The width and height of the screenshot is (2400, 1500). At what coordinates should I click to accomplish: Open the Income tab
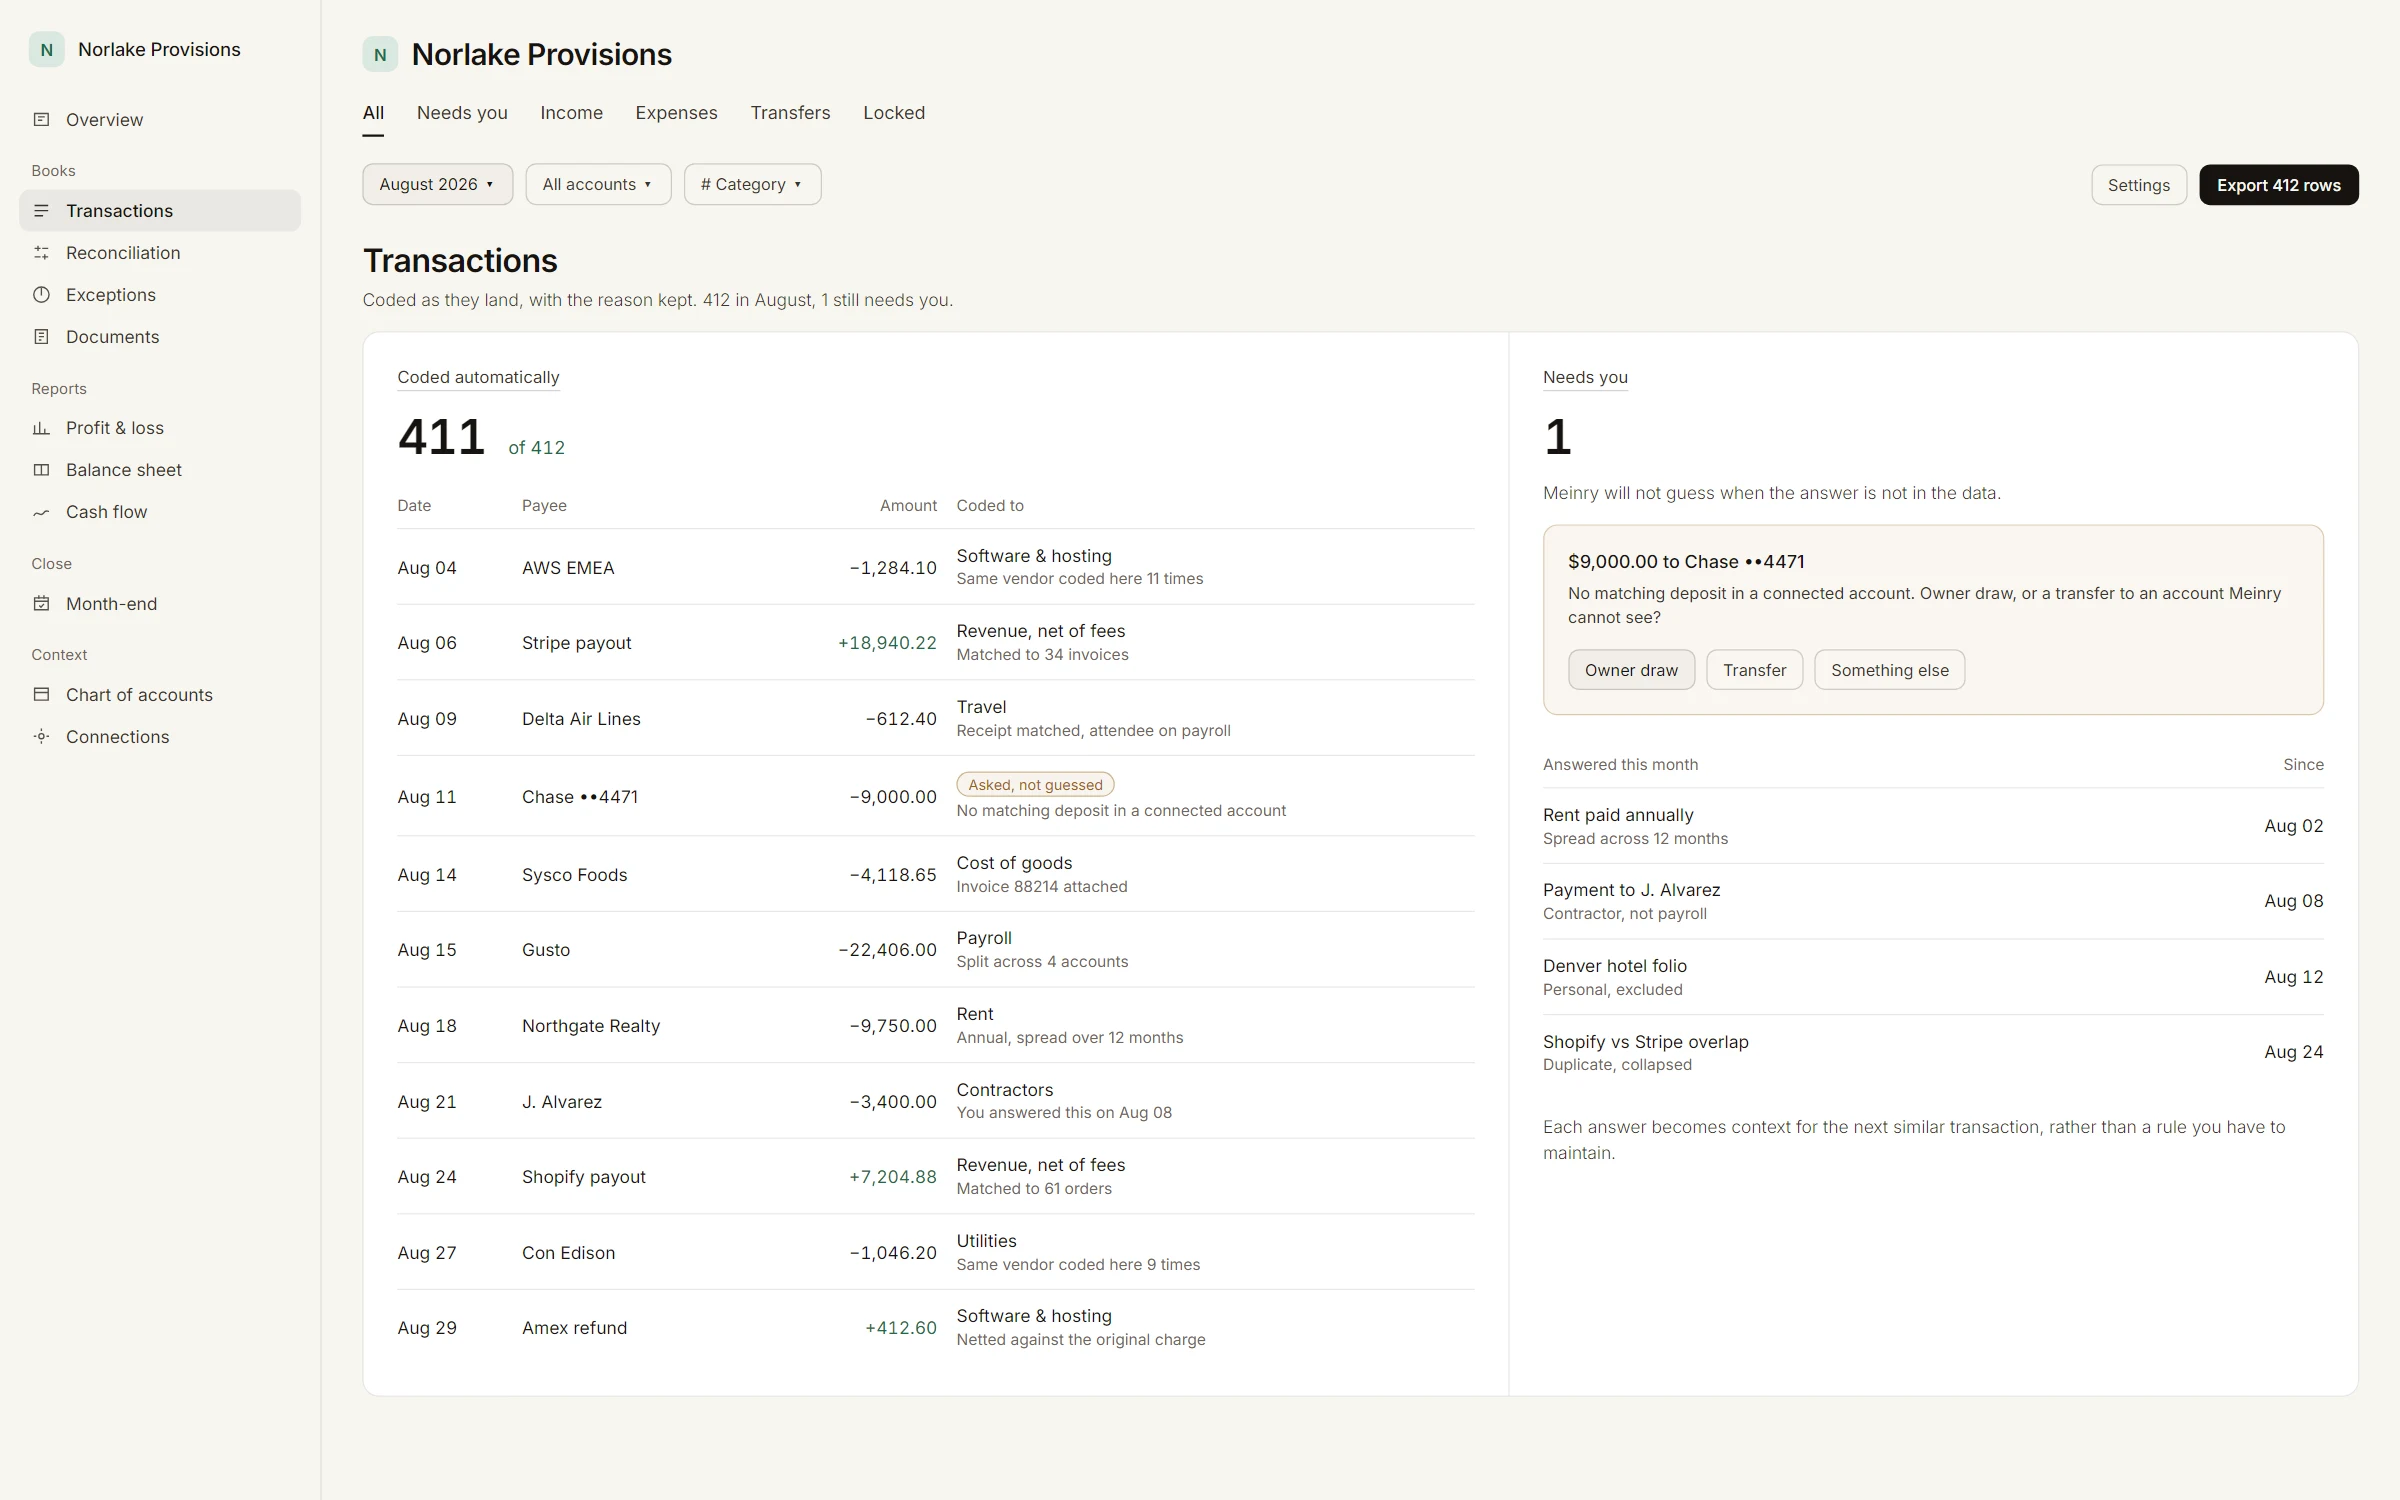coord(571,113)
